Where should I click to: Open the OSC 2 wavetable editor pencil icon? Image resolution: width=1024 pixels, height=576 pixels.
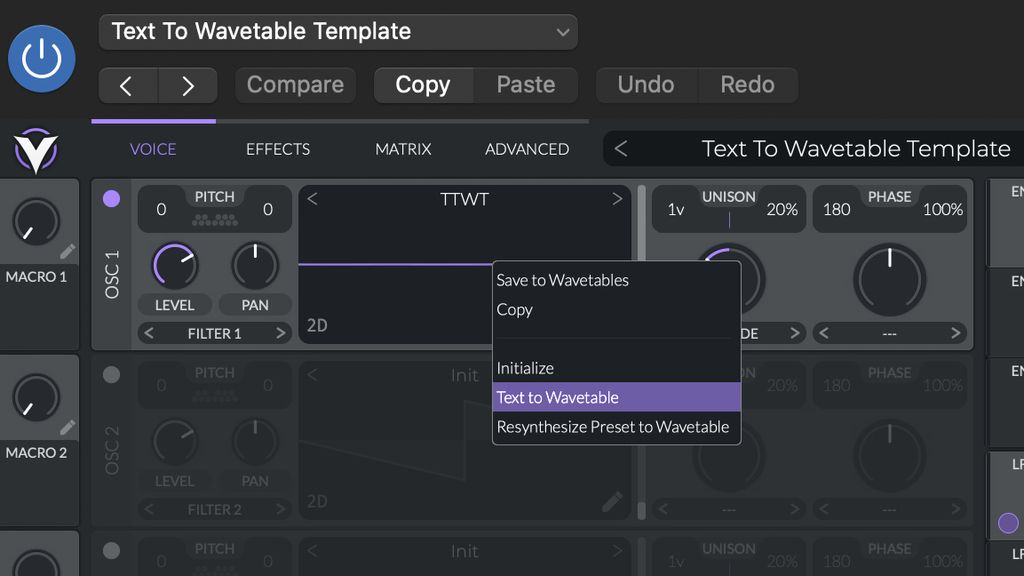pos(612,503)
